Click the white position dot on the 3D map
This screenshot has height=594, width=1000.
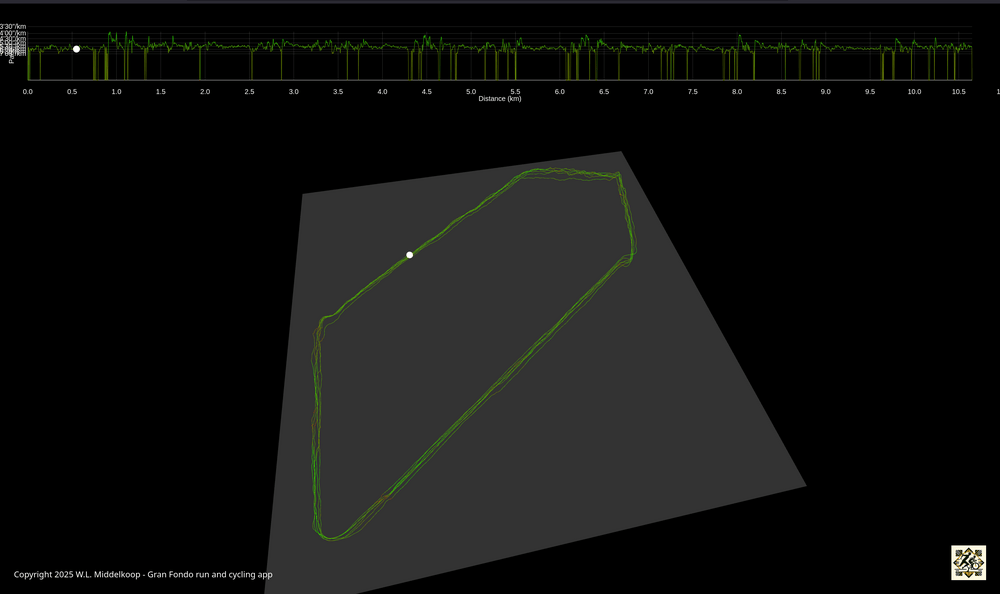pos(410,254)
